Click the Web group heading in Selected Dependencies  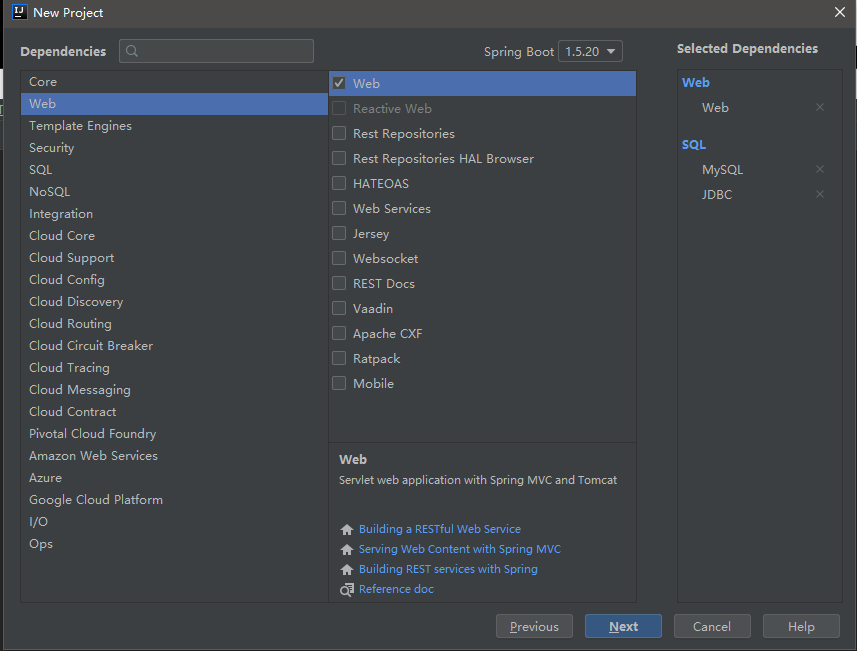click(x=695, y=83)
